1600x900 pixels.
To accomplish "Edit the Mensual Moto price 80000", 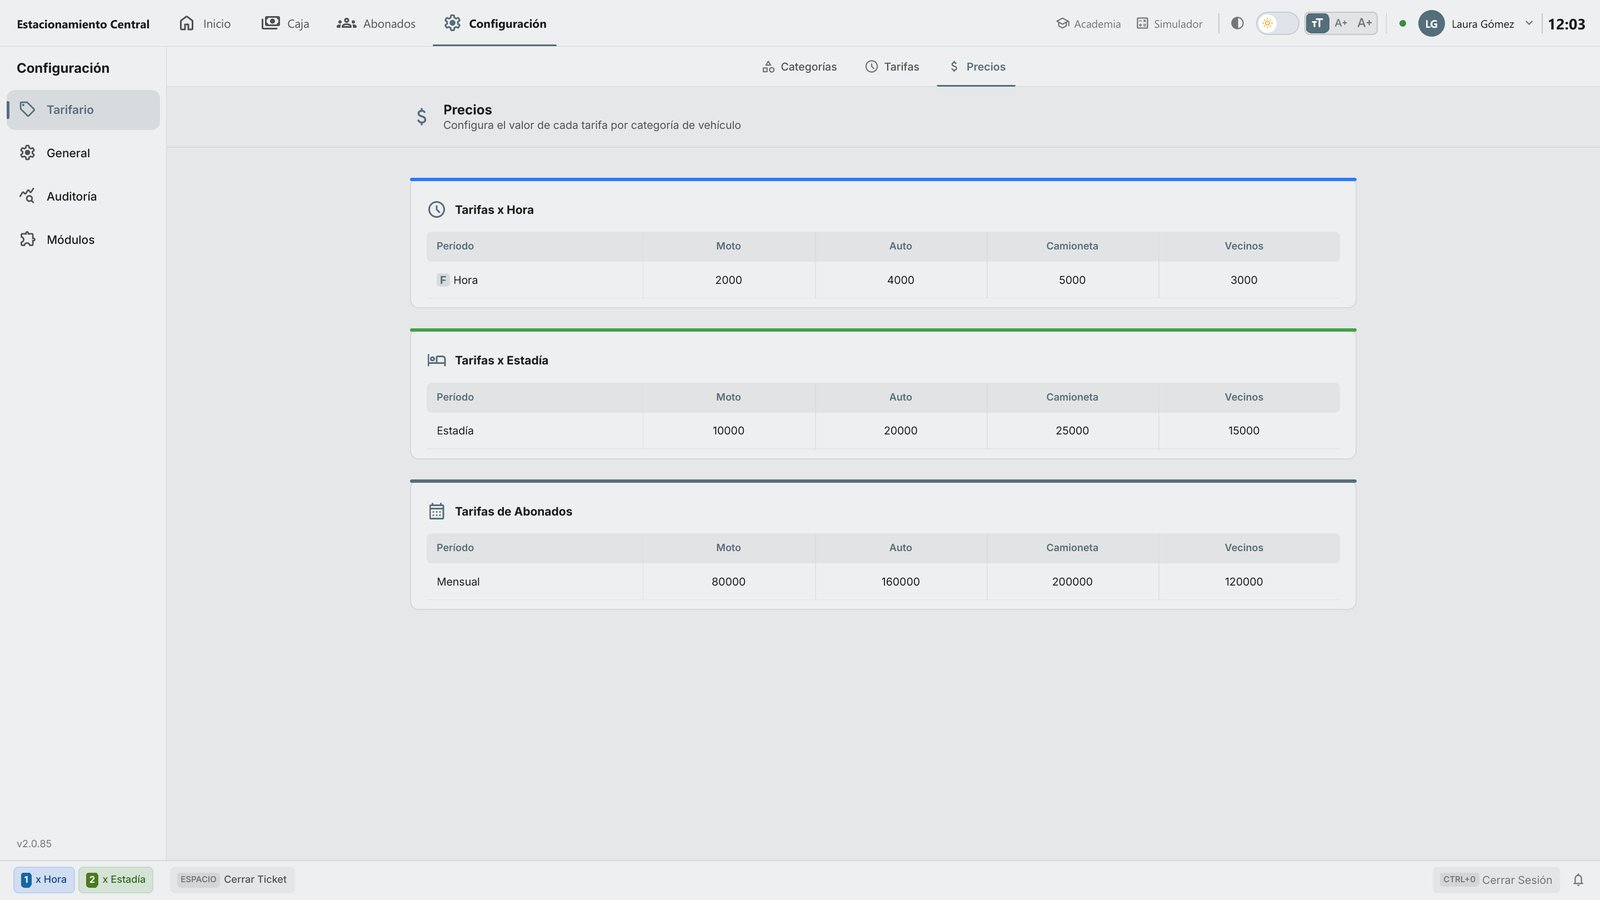I will click(729, 582).
